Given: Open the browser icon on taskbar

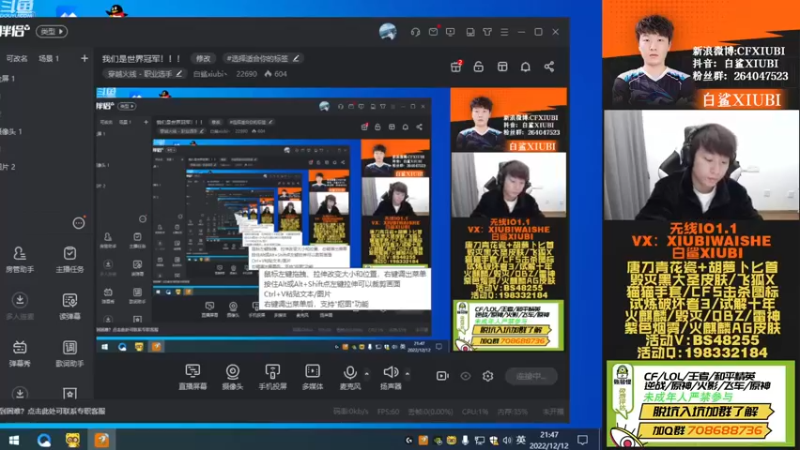Looking at the screenshot, I should 44,440.
